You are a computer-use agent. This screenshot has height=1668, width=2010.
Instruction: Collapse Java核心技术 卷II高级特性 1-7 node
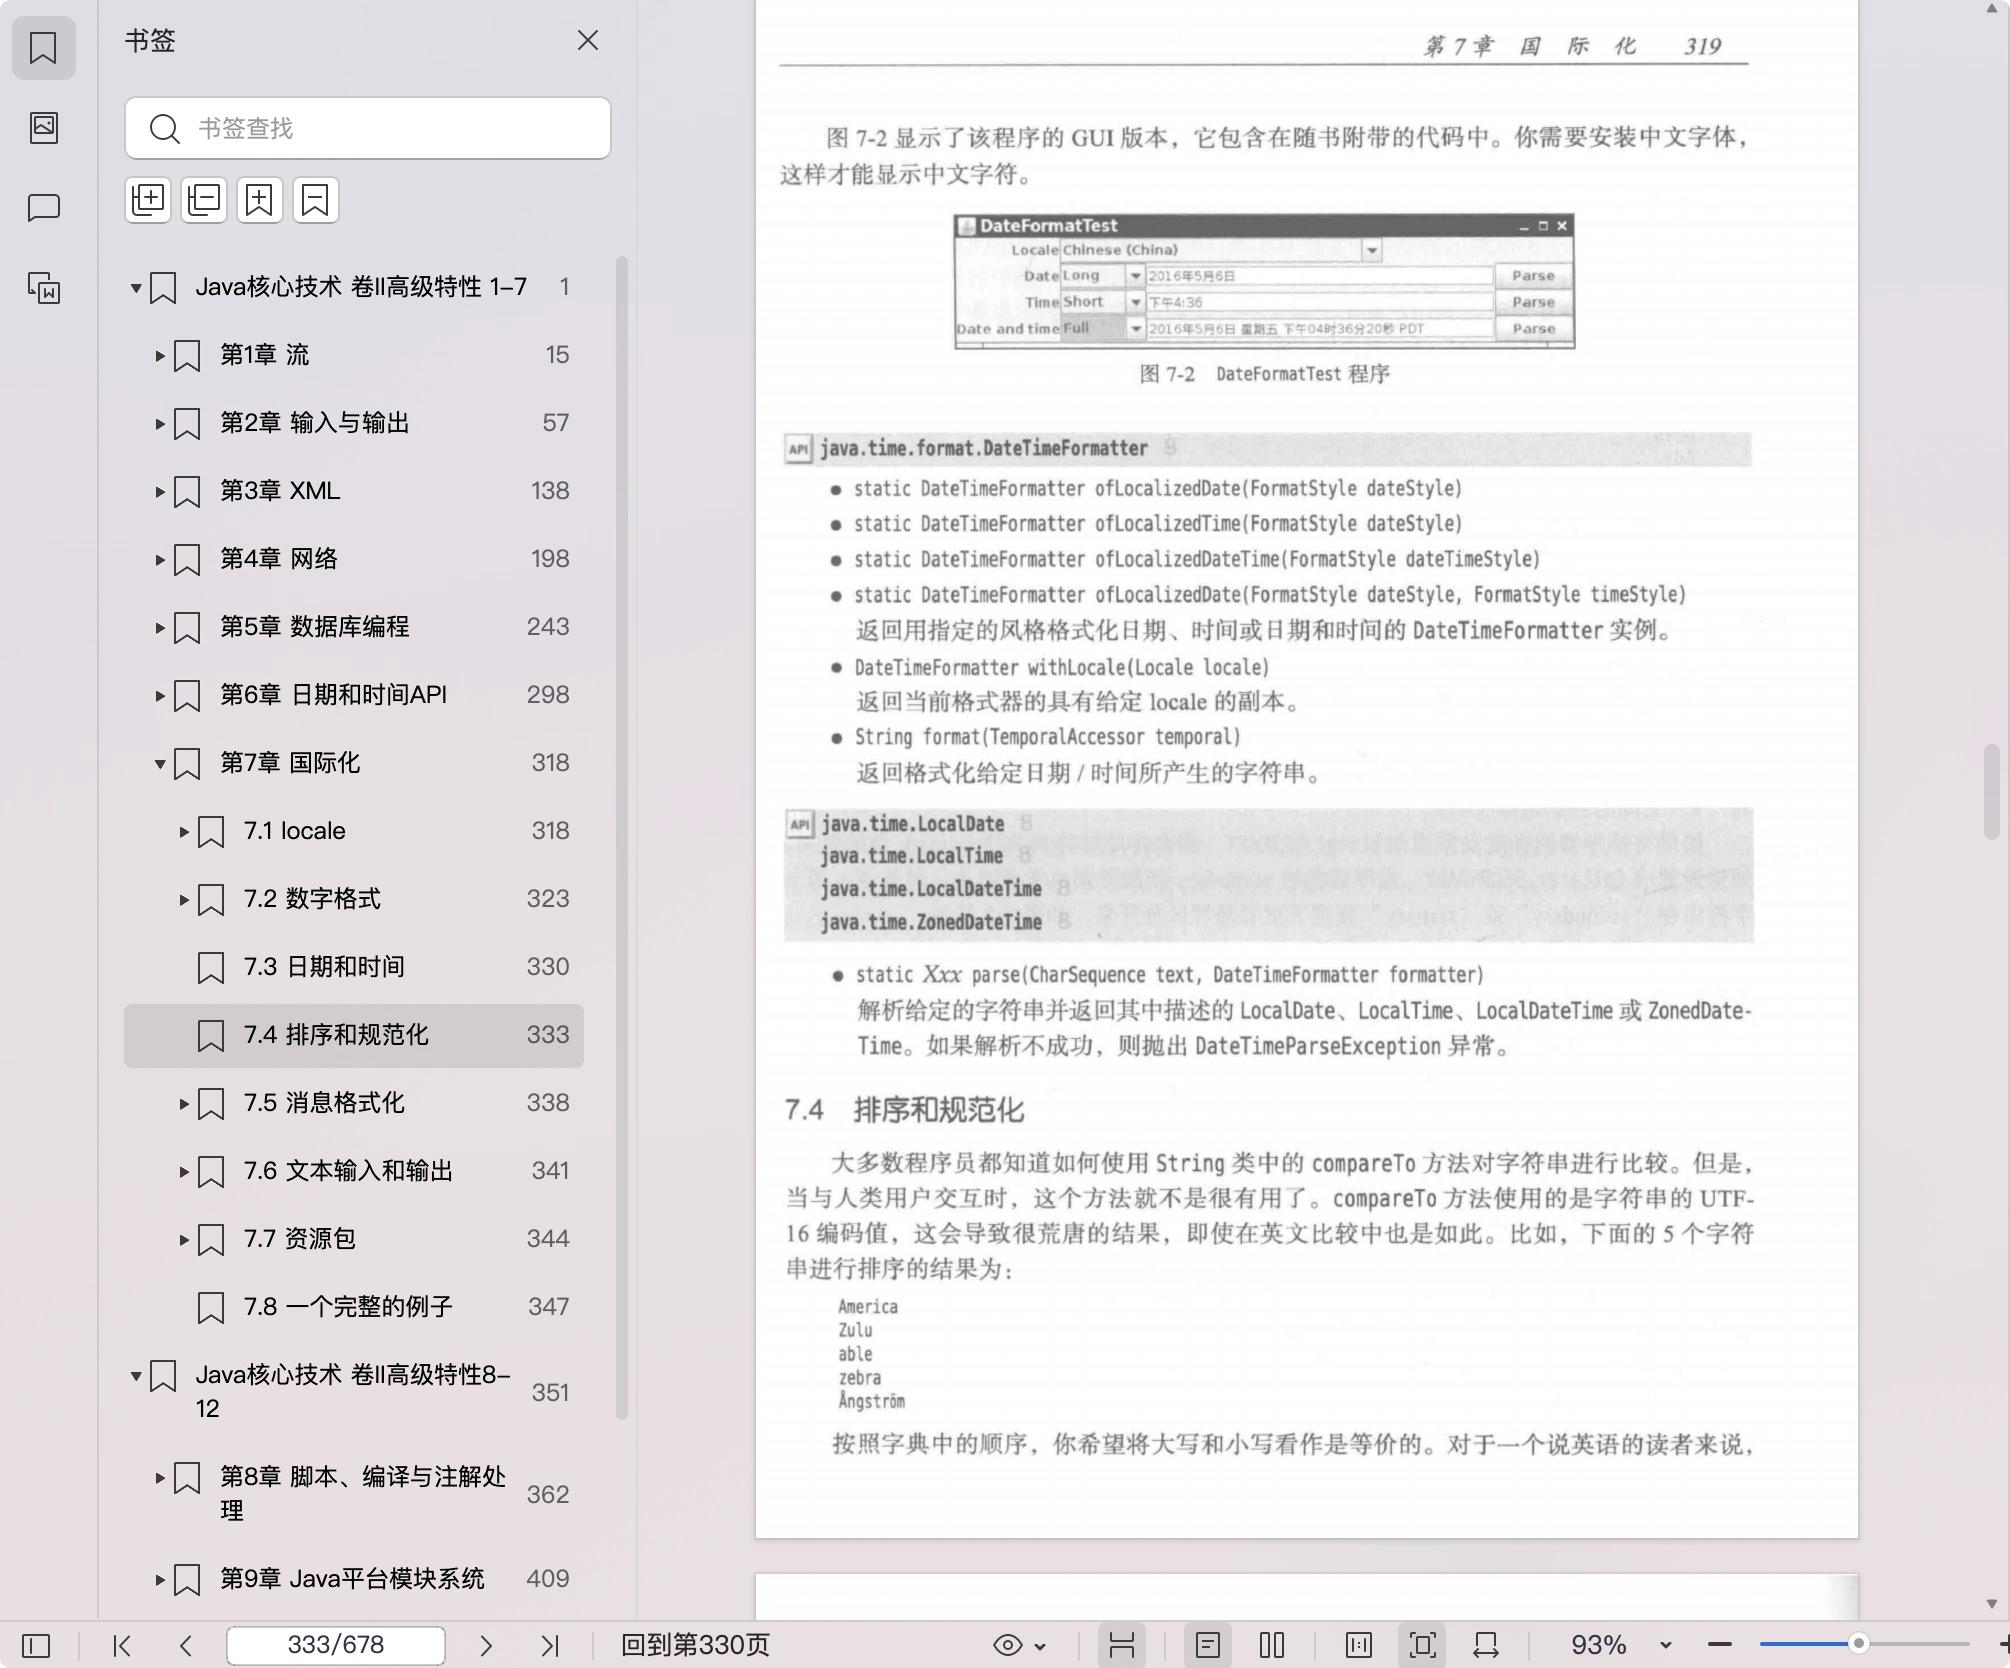pos(136,288)
